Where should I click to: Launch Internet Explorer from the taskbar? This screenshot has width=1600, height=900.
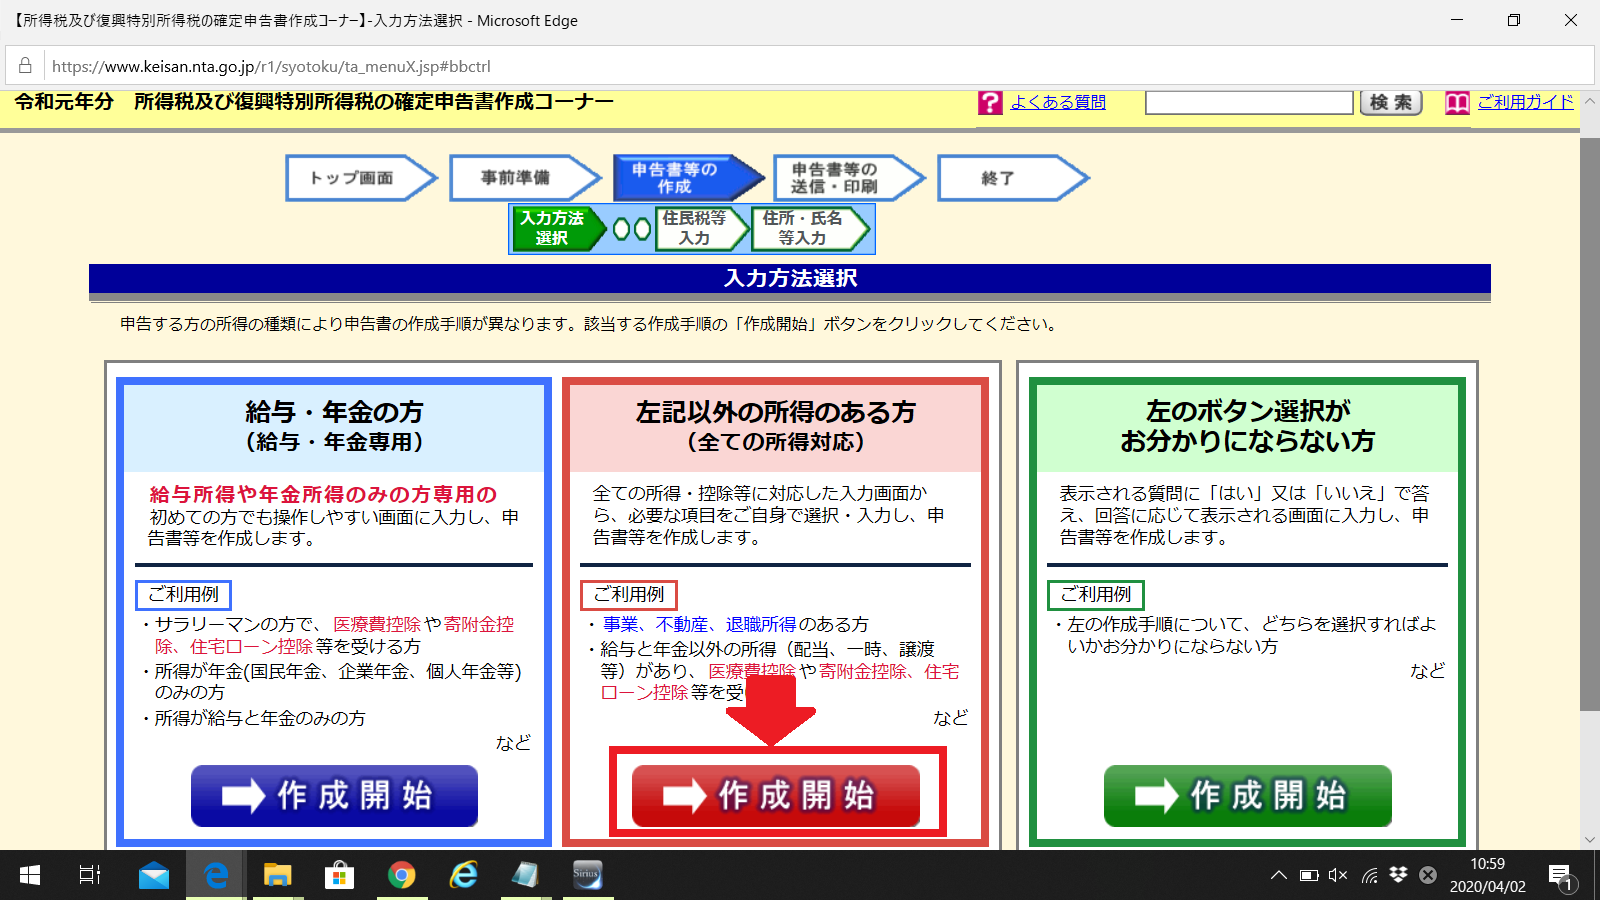[x=464, y=875]
